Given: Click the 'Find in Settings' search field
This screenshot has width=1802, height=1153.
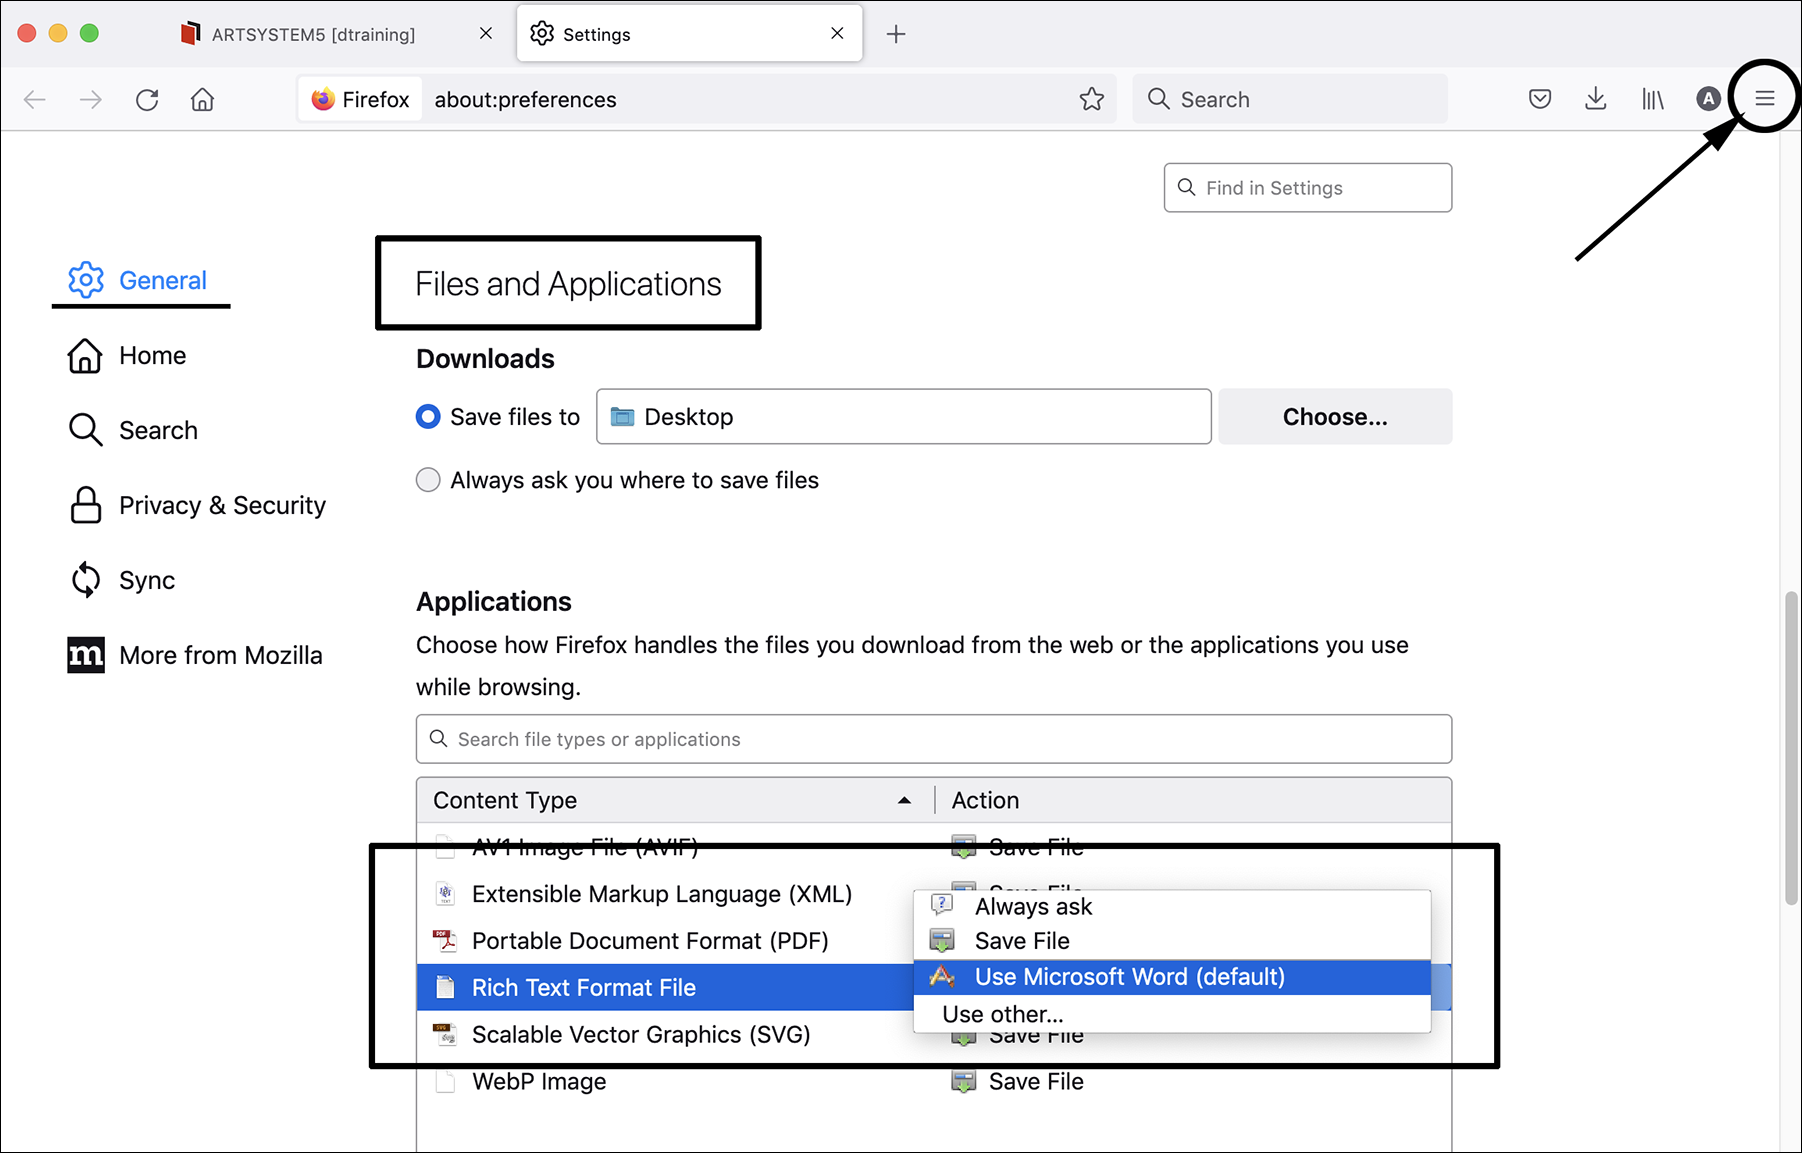Looking at the screenshot, I should click(x=1307, y=188).
